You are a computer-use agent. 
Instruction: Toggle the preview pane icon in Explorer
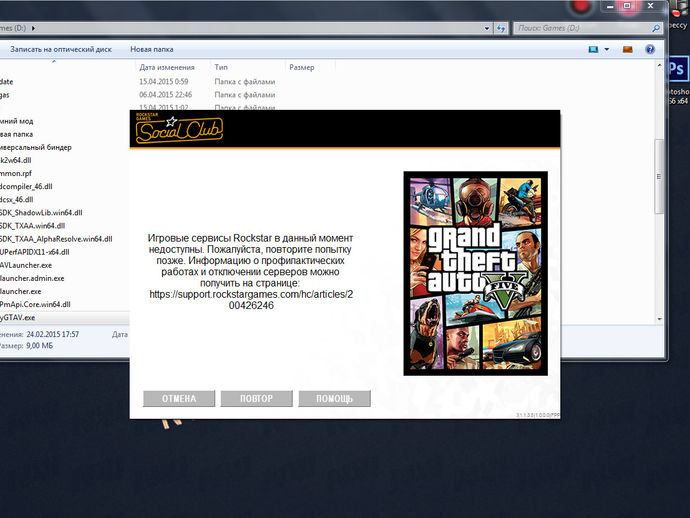pyautogui.click(x=628, y=49)
